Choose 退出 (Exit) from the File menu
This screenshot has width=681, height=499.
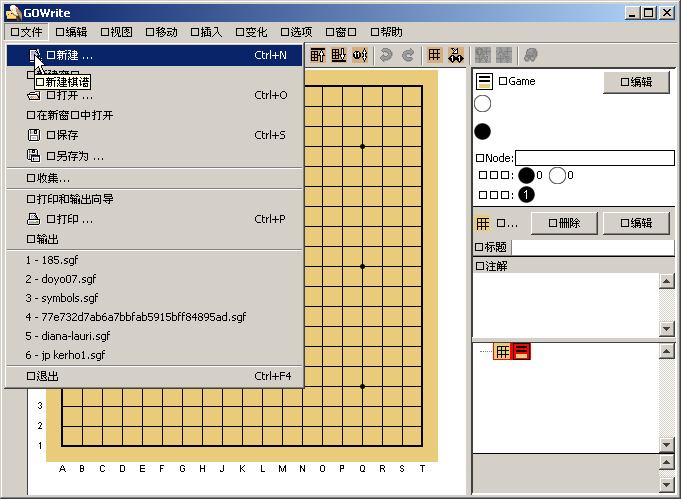pyautogui.click(x=155, y=376)
